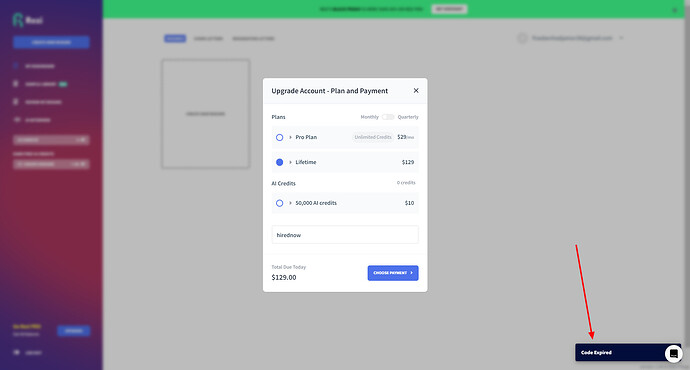Click the promo code field containing hirednow
Image resolution: width=690 pixels, height=370 pixels.
point(345,235)
